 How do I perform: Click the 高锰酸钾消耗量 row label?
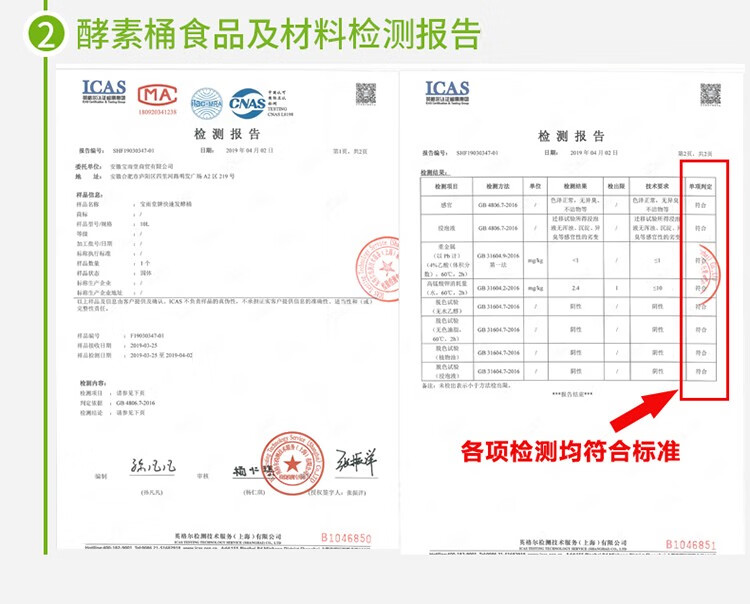(x=447, y=288)
